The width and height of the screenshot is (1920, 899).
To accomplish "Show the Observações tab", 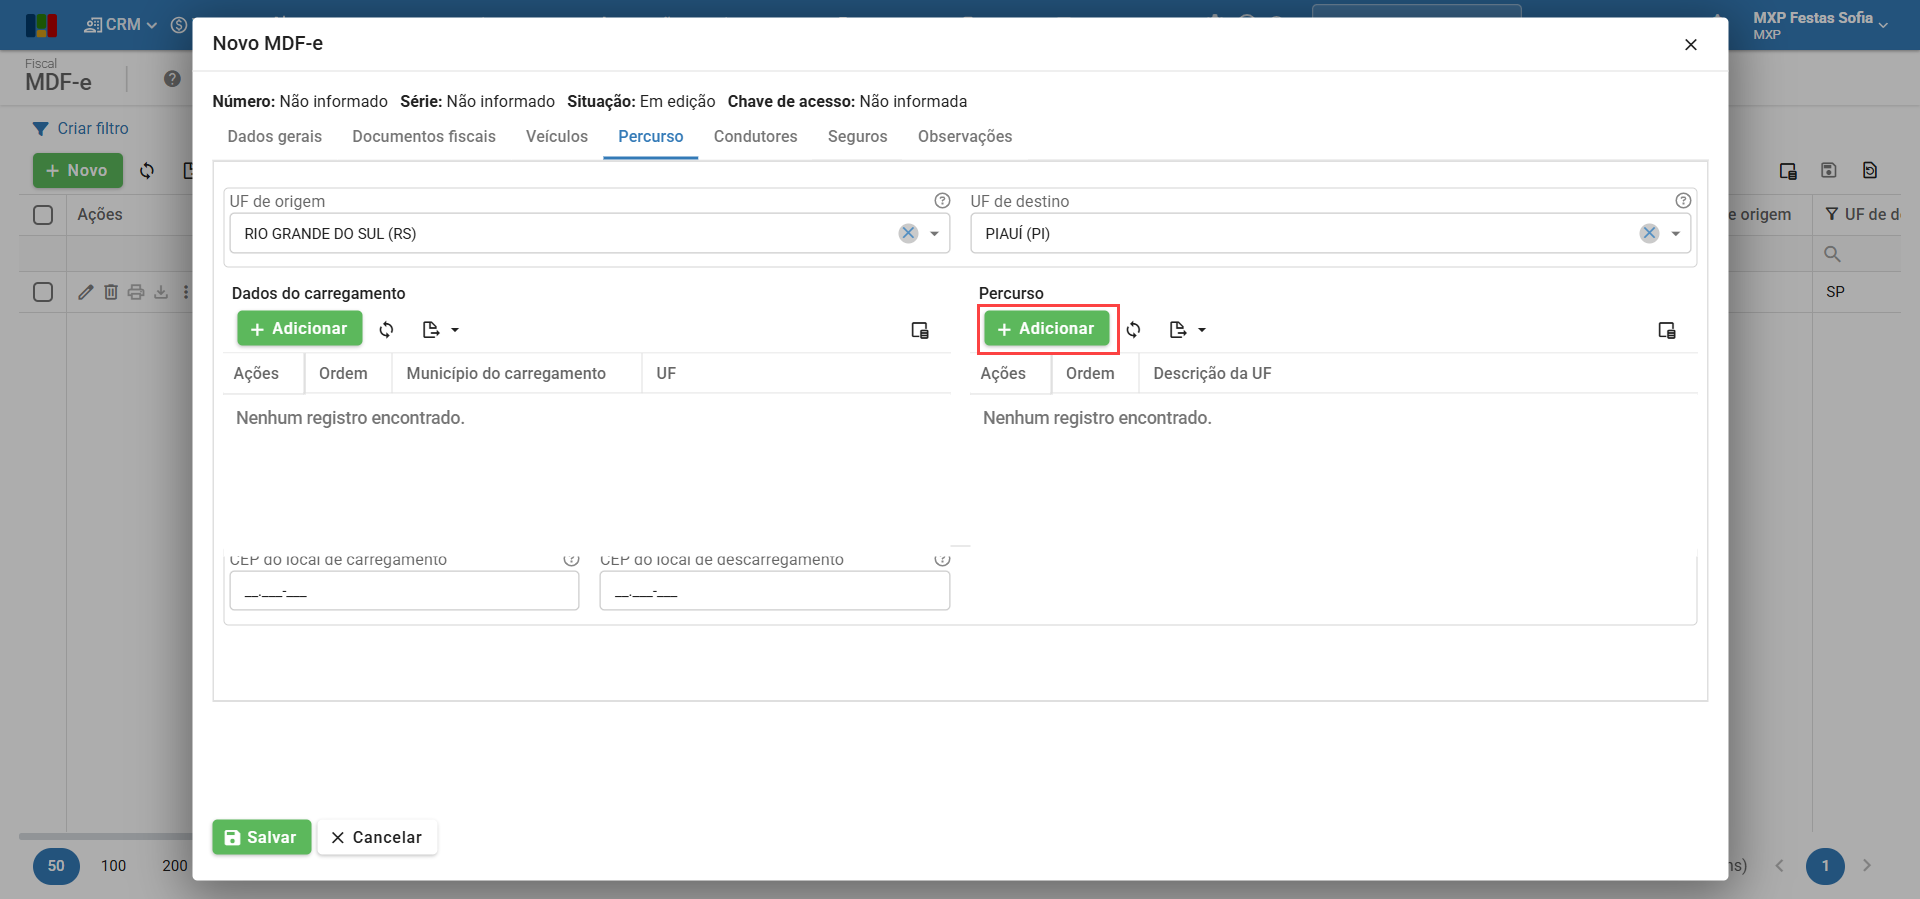I will (x=965, y=137).
